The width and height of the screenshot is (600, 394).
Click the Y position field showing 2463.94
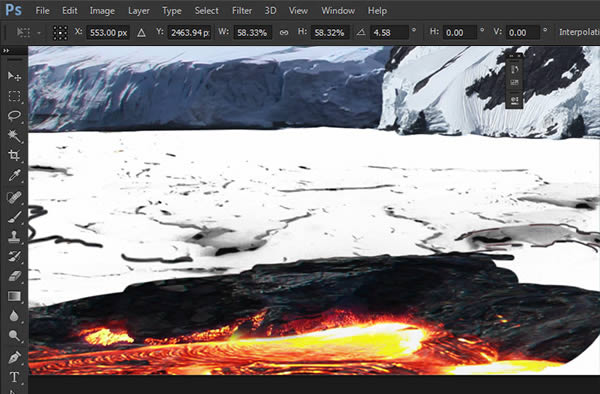(x=189, y=33)
